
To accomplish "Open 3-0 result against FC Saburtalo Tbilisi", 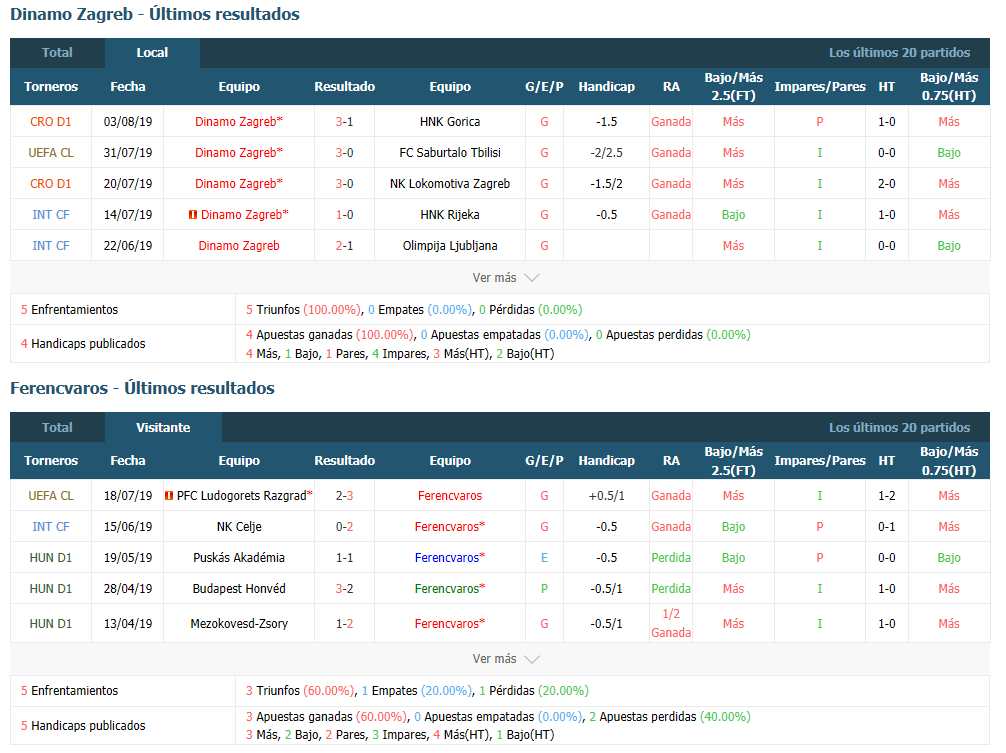I will pyautogui.click(x=345, y=153).
